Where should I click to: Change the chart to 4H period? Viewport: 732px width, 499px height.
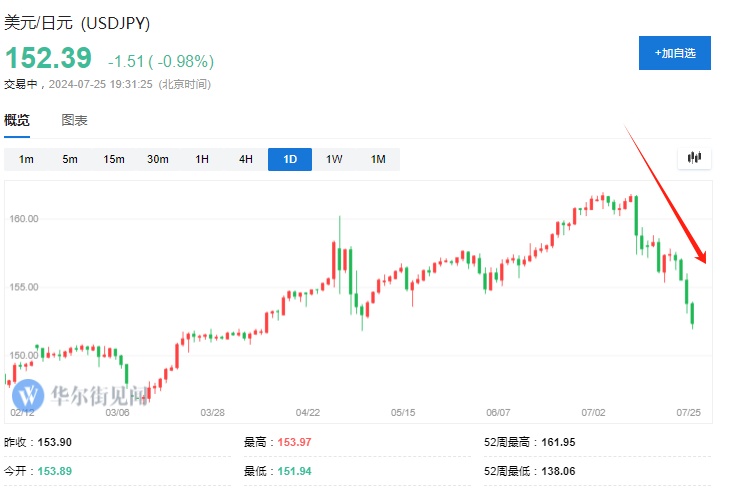[x=246, y=159]
